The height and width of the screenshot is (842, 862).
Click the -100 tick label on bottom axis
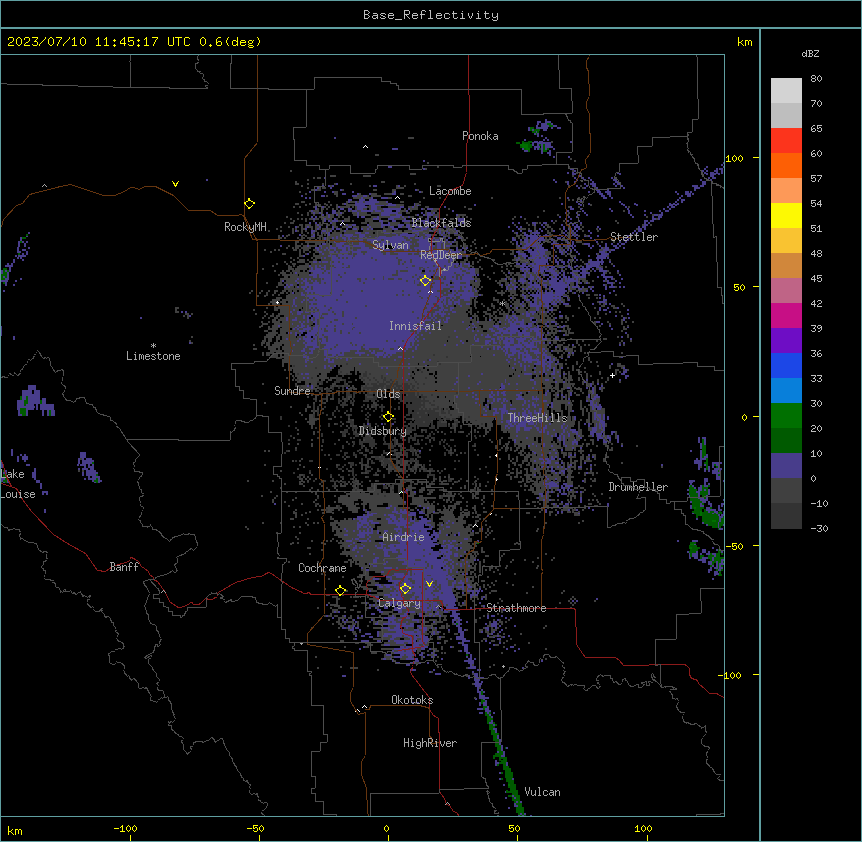click(x=125, y=828)
